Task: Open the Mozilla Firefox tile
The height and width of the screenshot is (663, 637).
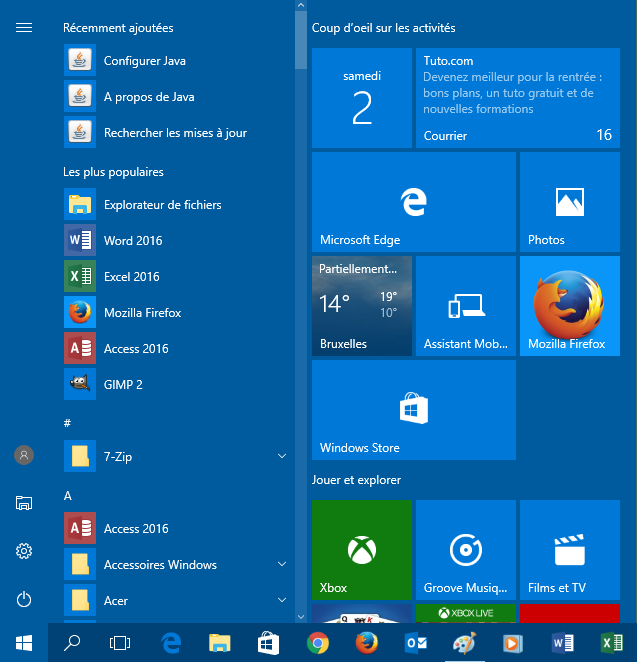Action: point(570,306)
